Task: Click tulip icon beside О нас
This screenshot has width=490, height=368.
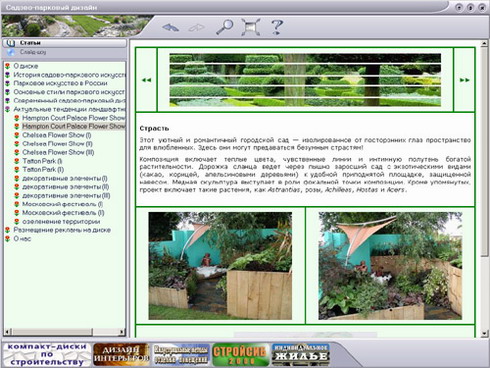Action: click(8, 239)
